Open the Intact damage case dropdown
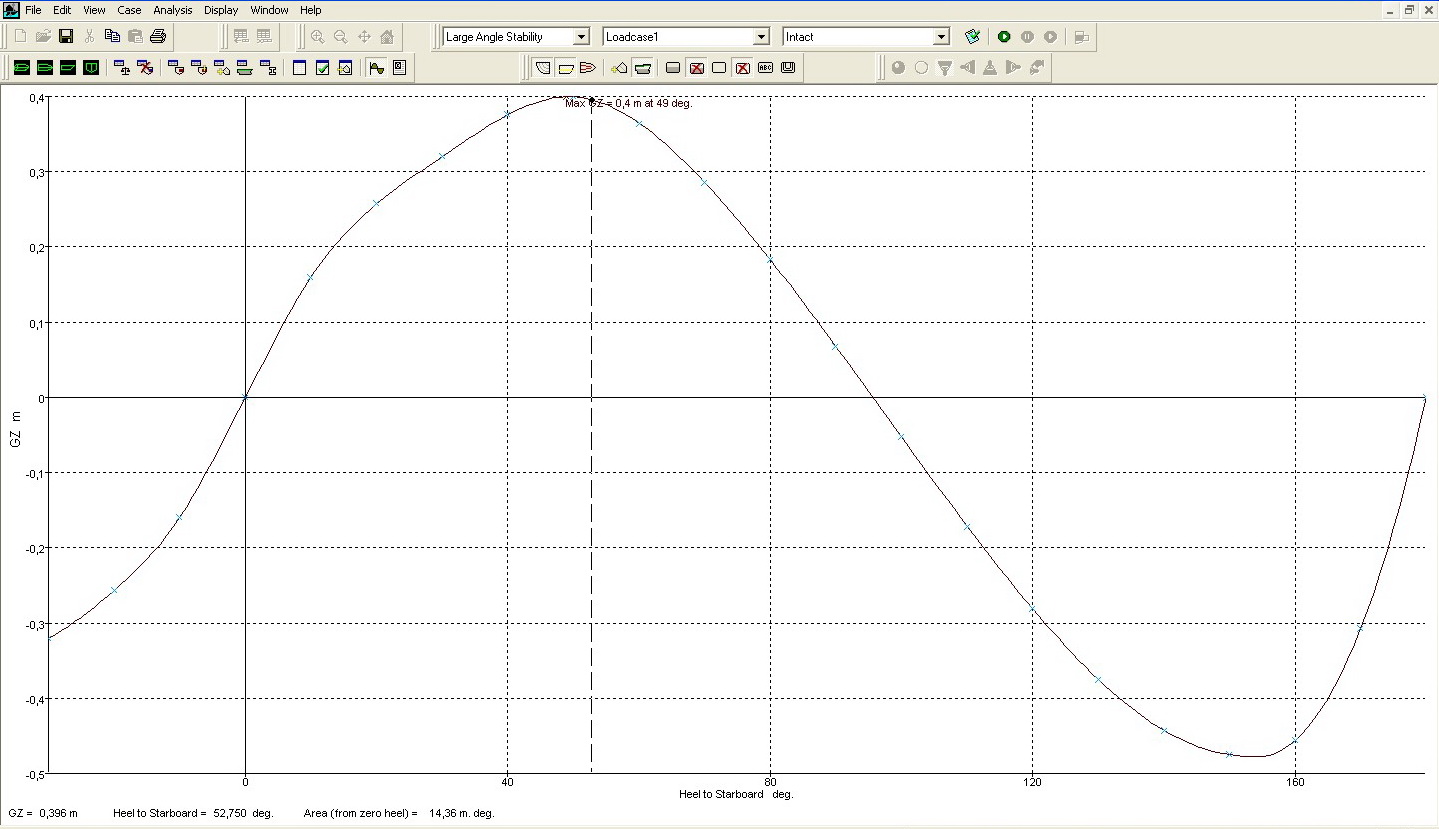This screenshot has width=1439, height=829. pyautogui.click(x=940, y=37)
